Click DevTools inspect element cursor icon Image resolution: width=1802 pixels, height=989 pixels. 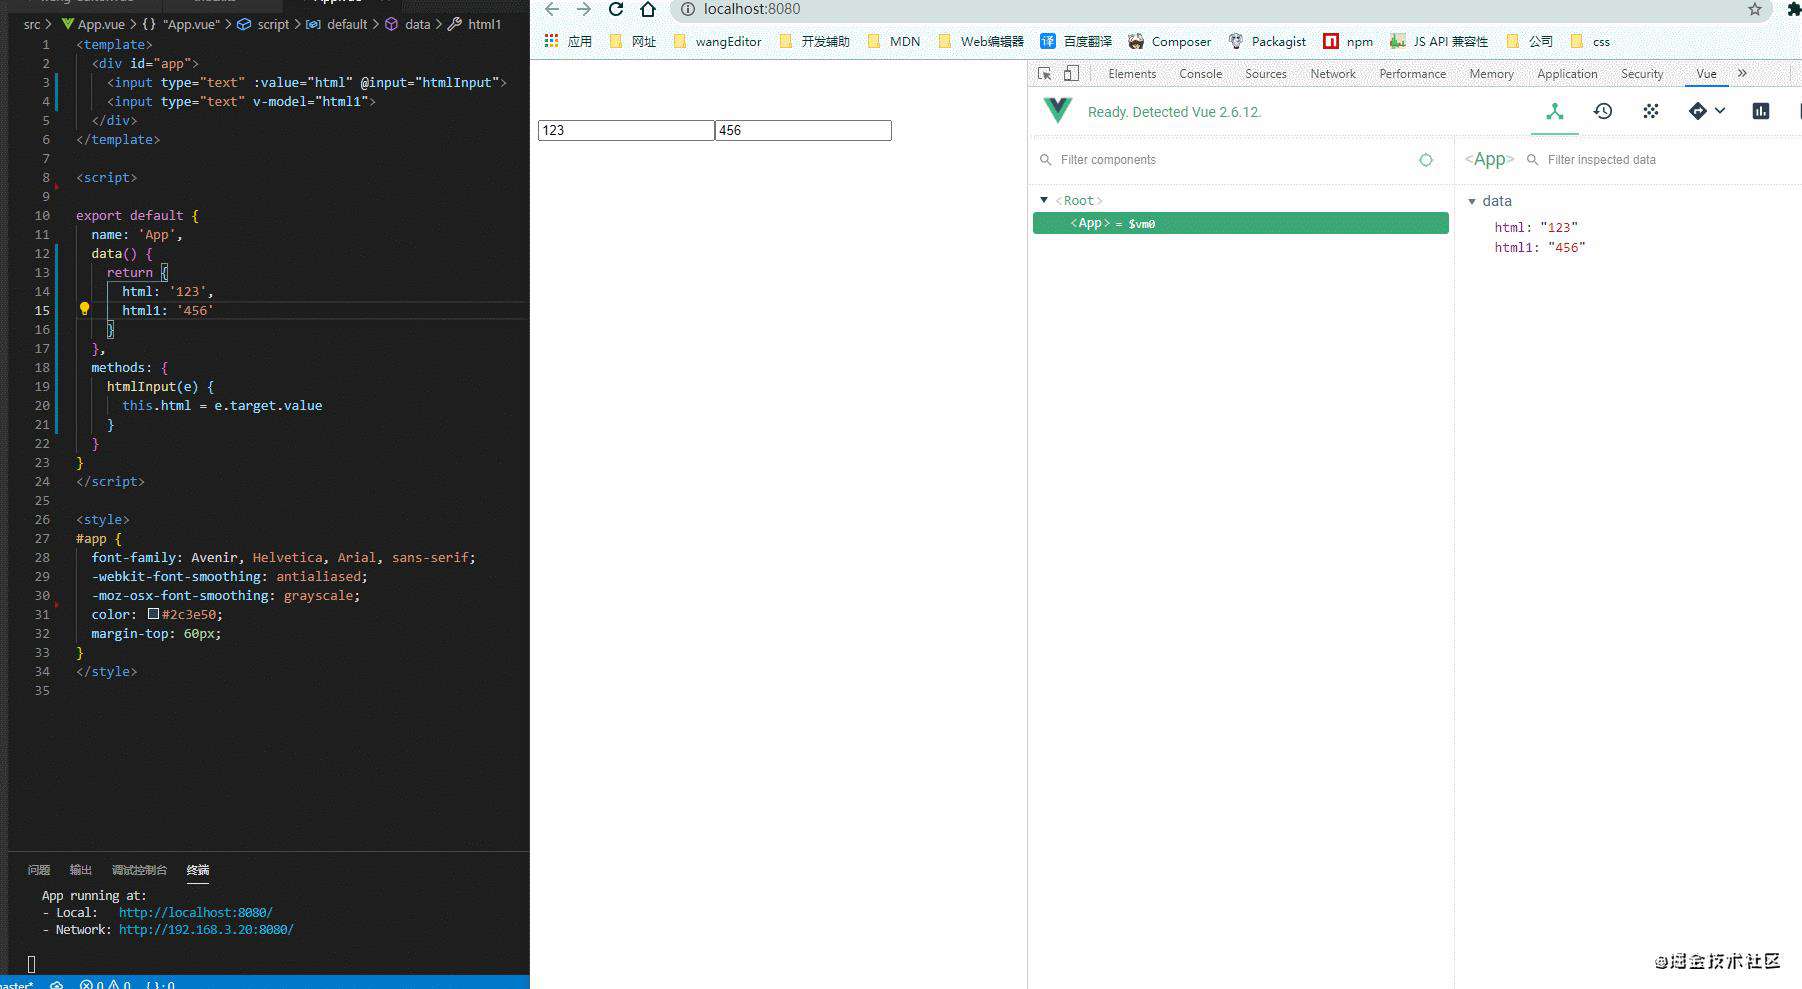(1045, 73)
